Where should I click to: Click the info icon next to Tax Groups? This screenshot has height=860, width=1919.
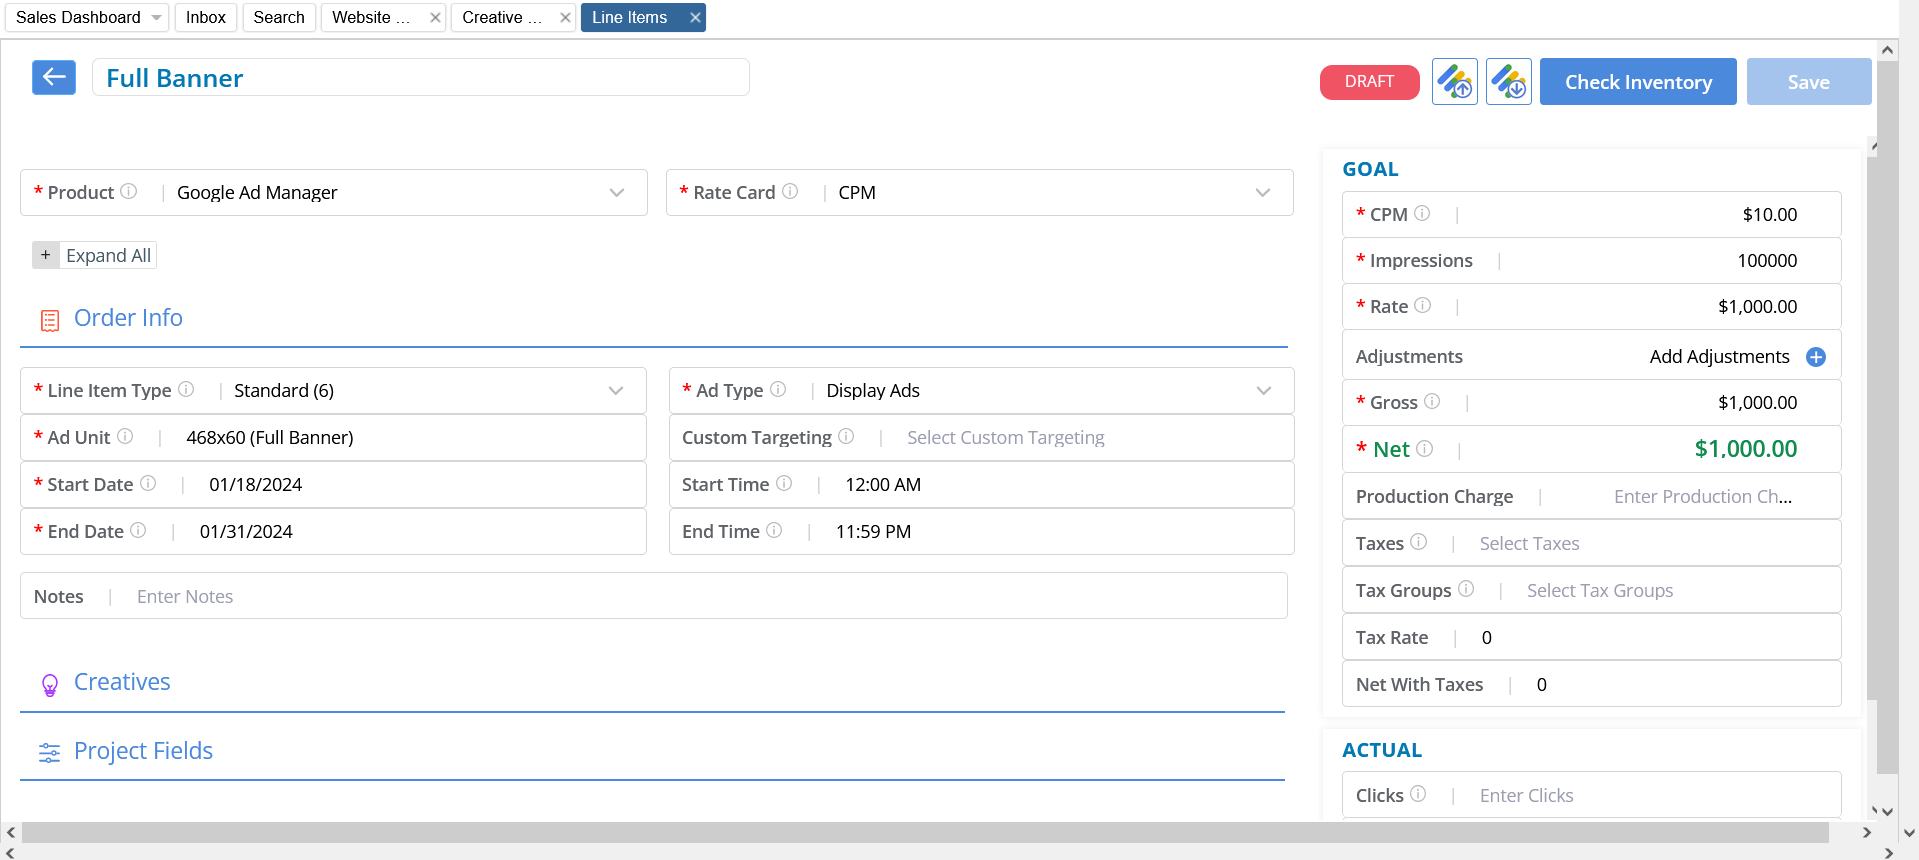(x=1466, y=589)
